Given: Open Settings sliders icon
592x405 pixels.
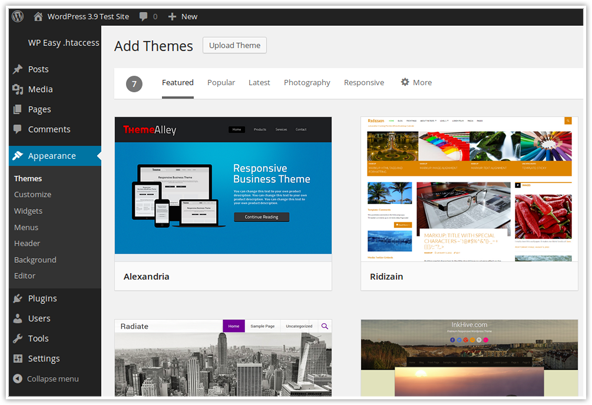Looking at the screenshot, I should click(x=17, y=359).
